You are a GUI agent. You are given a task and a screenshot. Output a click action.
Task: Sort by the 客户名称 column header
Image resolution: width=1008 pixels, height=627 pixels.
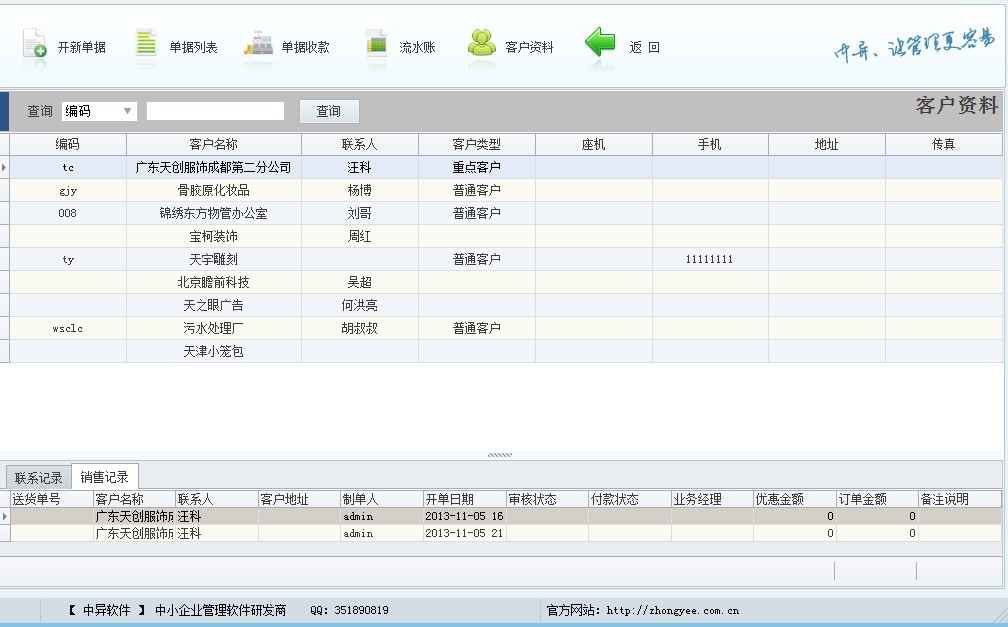215,144
